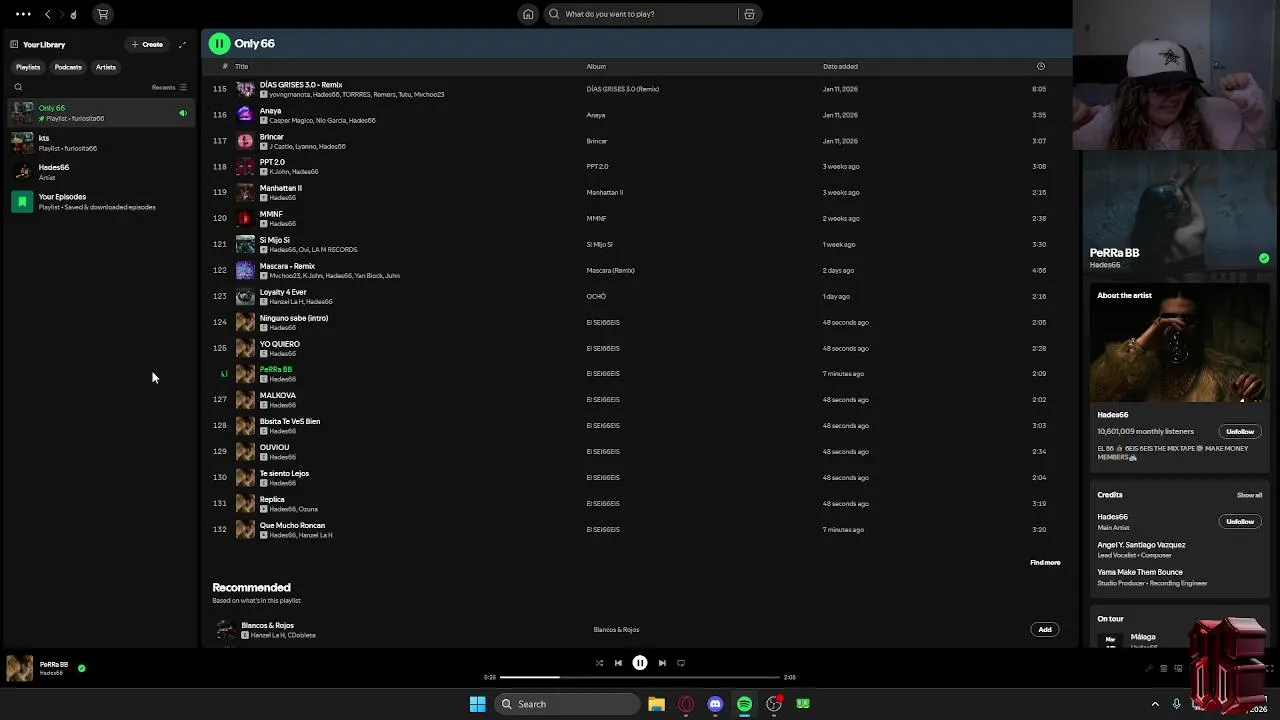
Task: Create a new playlist with Create button
Action: click(x=147, y=44)
